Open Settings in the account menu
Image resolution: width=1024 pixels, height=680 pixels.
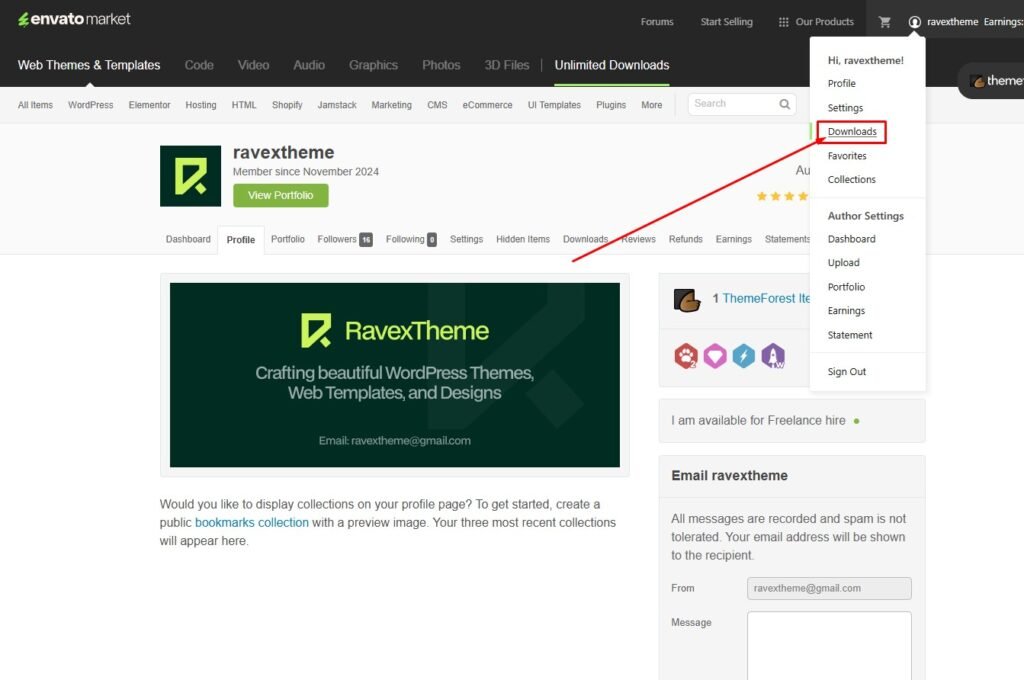845,108
